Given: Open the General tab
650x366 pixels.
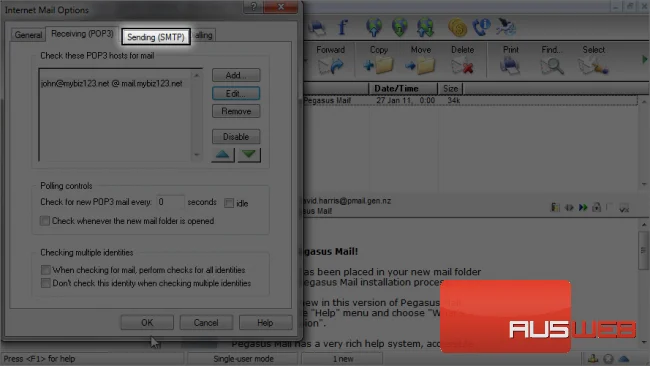Looking at the screenshot, I should tap(28, 35).
